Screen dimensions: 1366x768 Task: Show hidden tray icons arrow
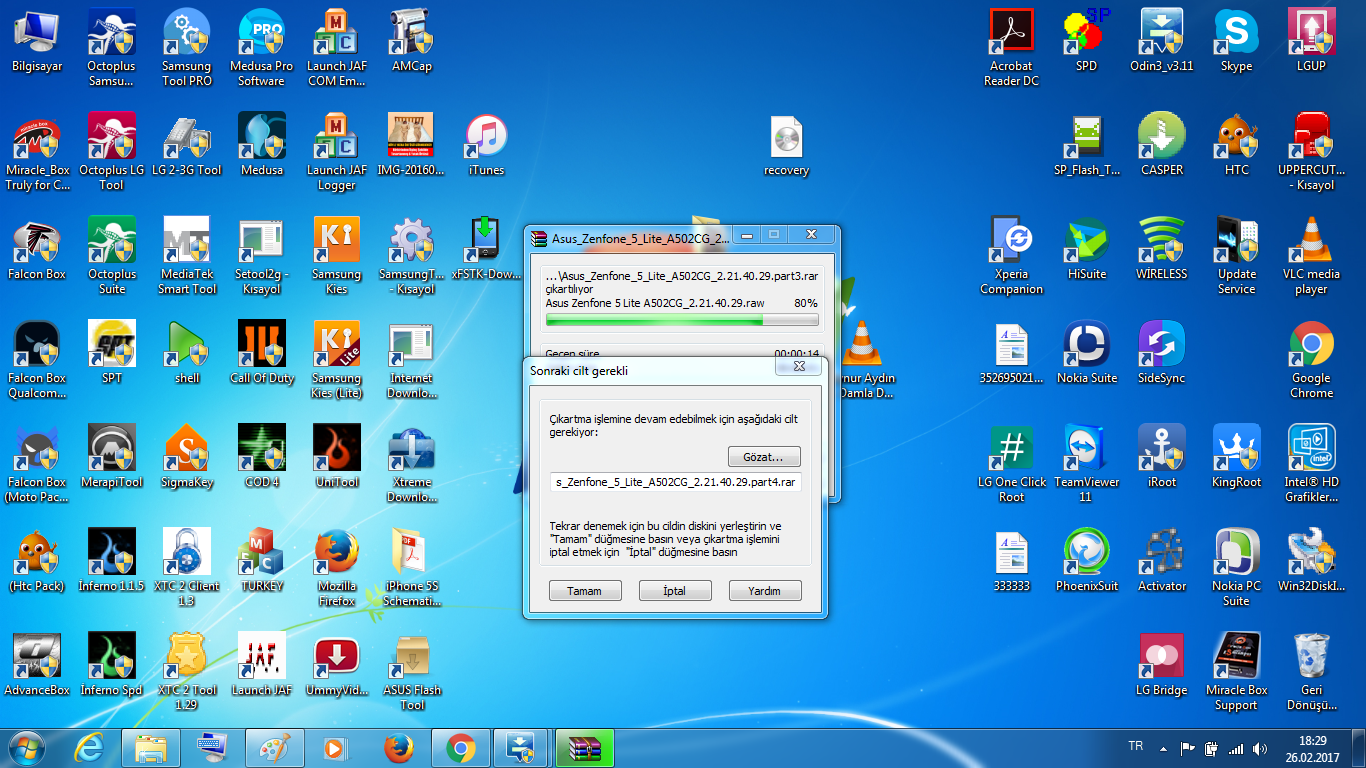coord(1163,748)
